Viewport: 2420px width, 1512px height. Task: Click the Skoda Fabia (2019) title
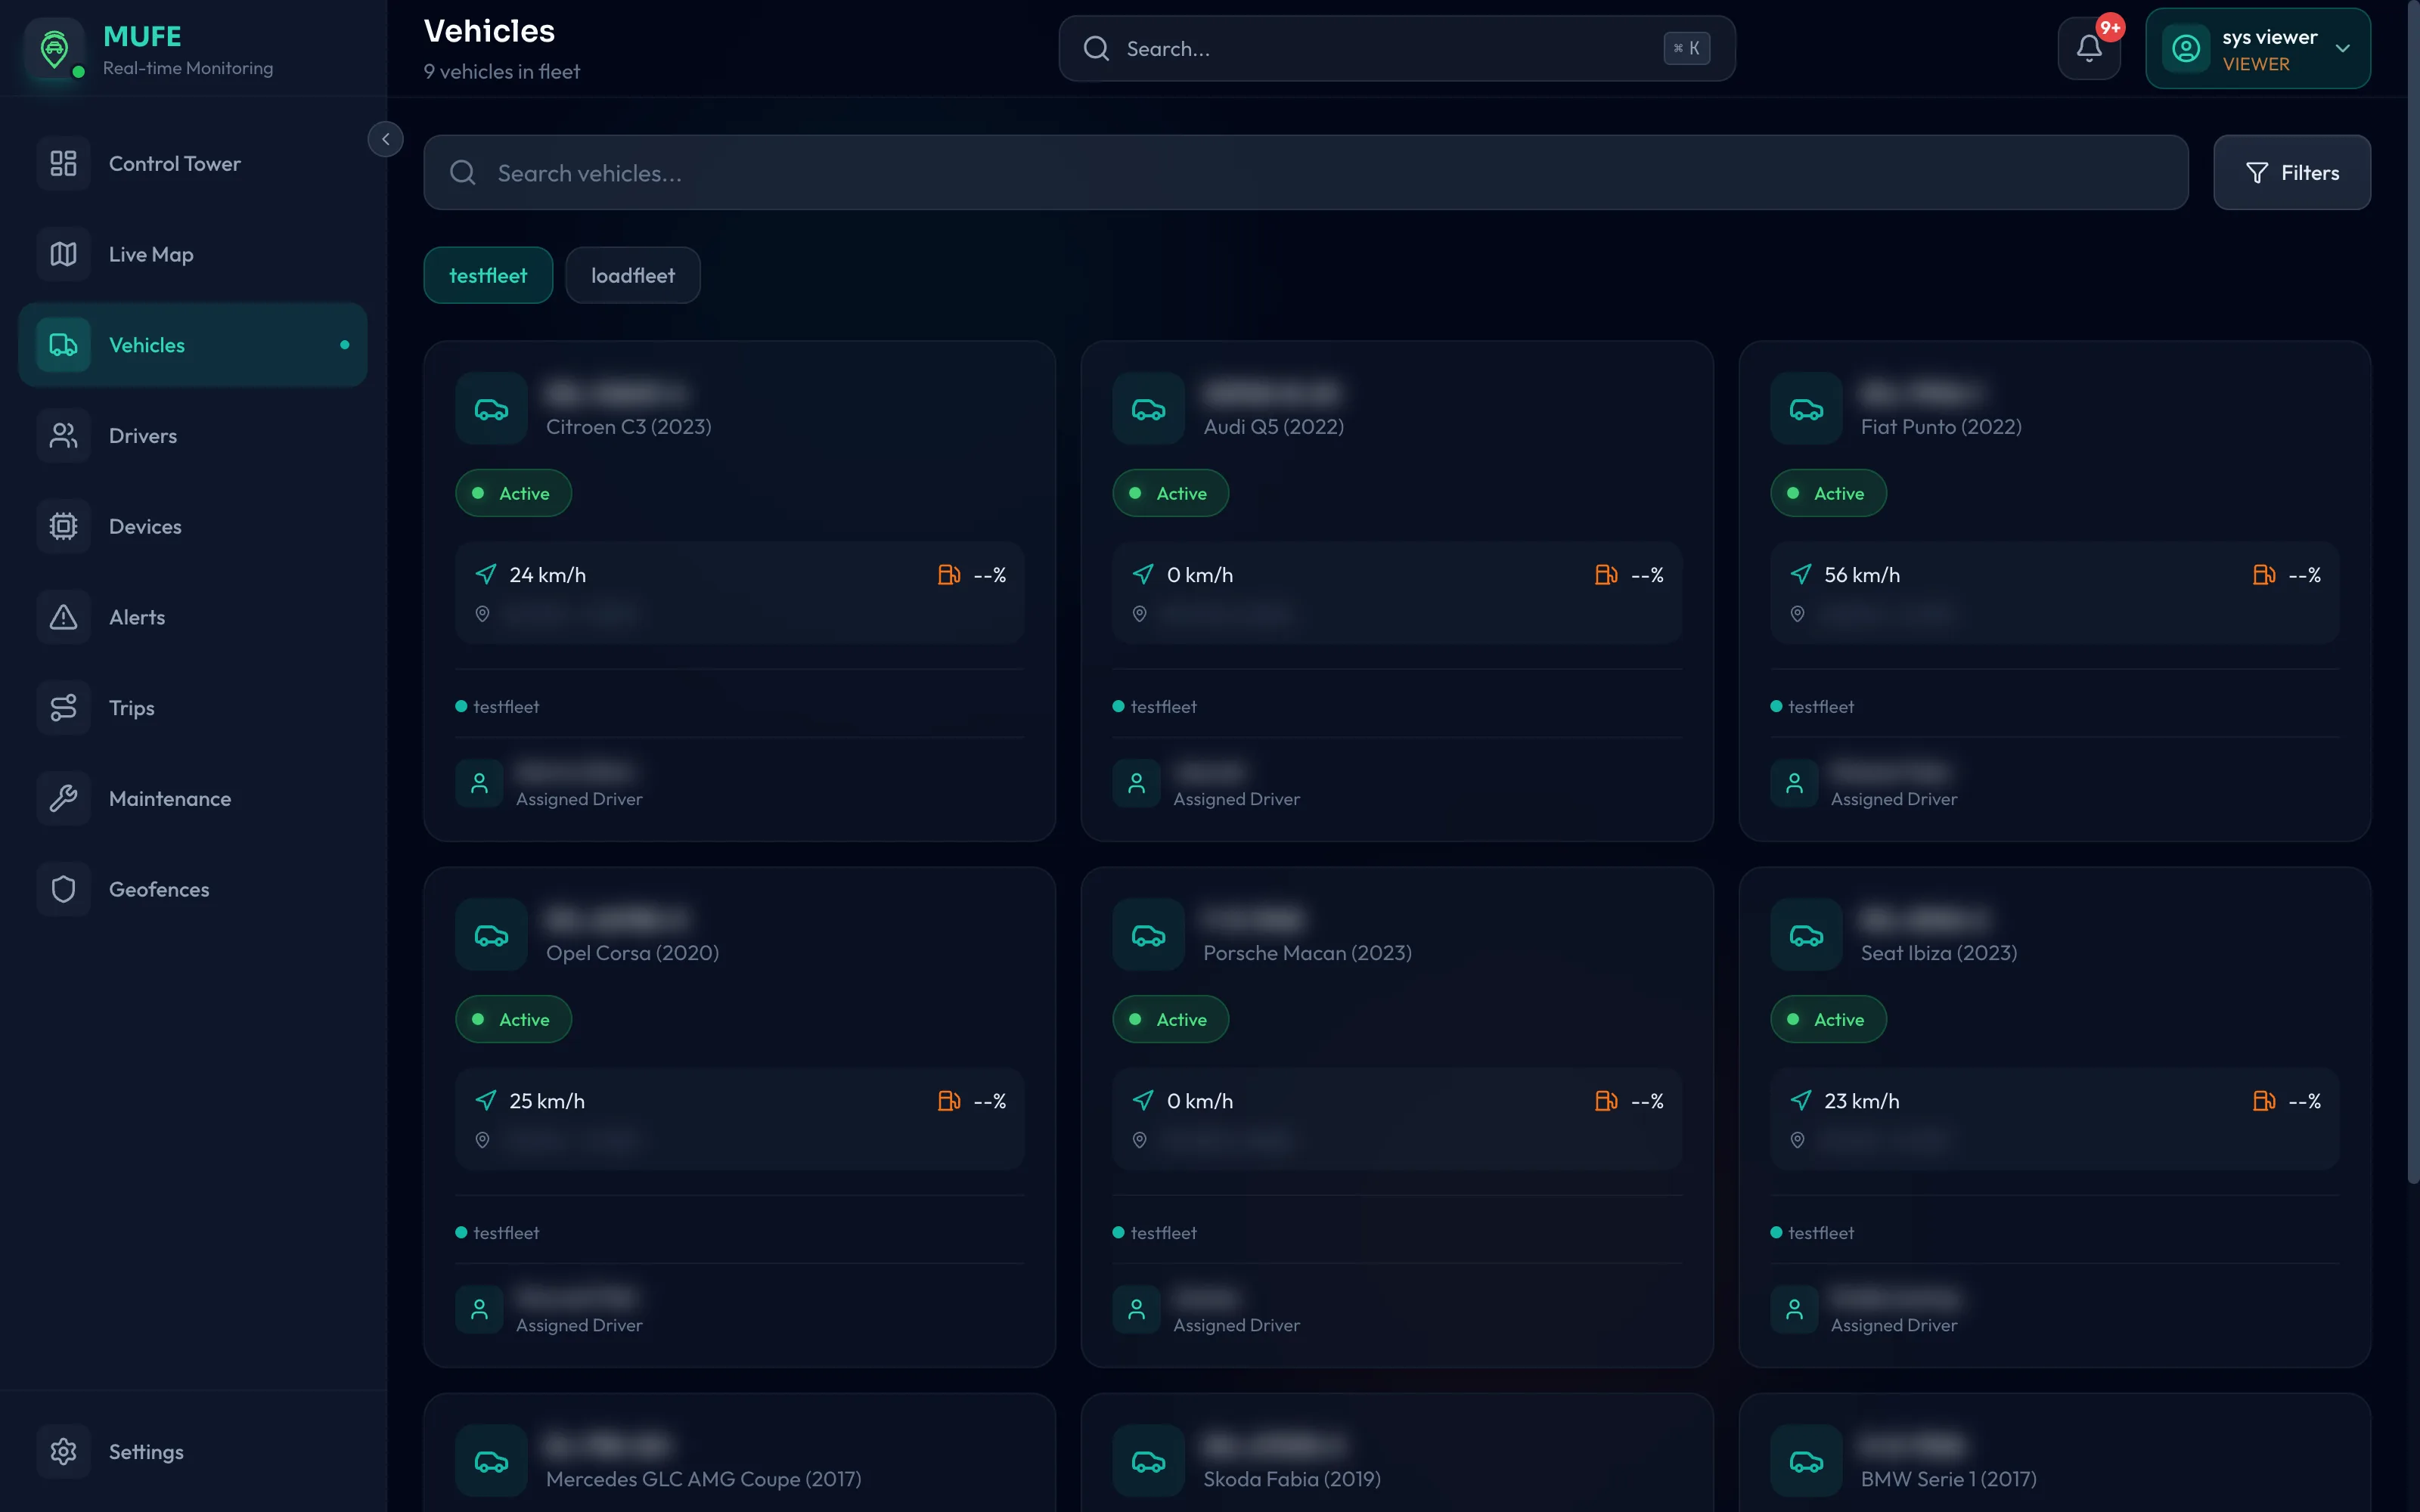pos(1291,1479)
